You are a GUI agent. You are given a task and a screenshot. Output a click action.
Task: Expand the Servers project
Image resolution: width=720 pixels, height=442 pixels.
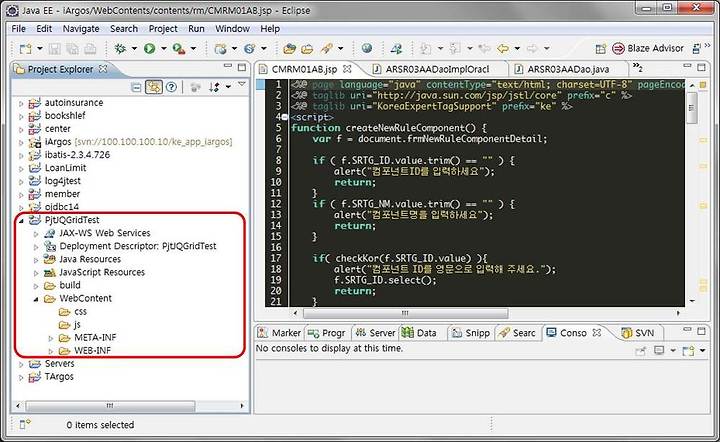(21, 364)
